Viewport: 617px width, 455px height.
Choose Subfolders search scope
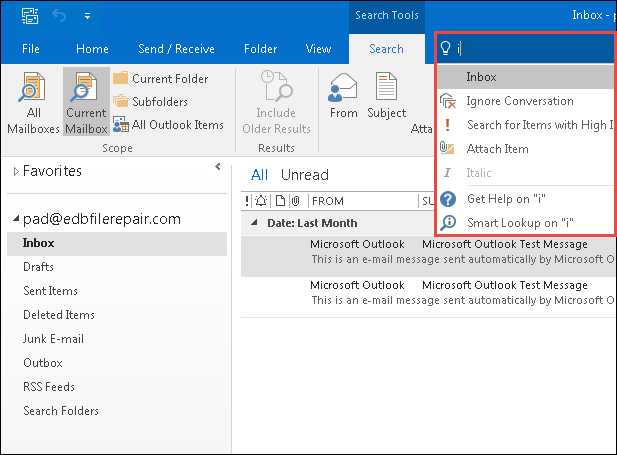tap(150, 102)
